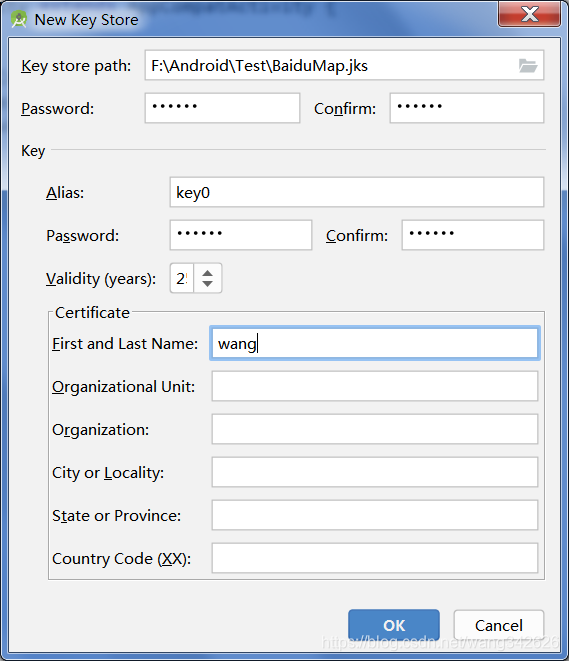Viewport: 569px width, 661px height.
Task: Edit the Alias field containing key0
Action: coord(357,192)
